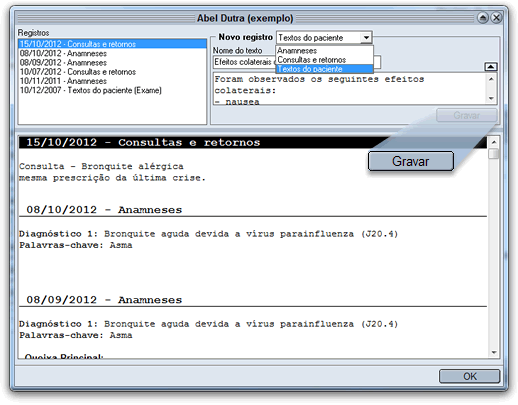Click the records viewer scroll up arrow

pyautogui.click(x=494, y=142)
